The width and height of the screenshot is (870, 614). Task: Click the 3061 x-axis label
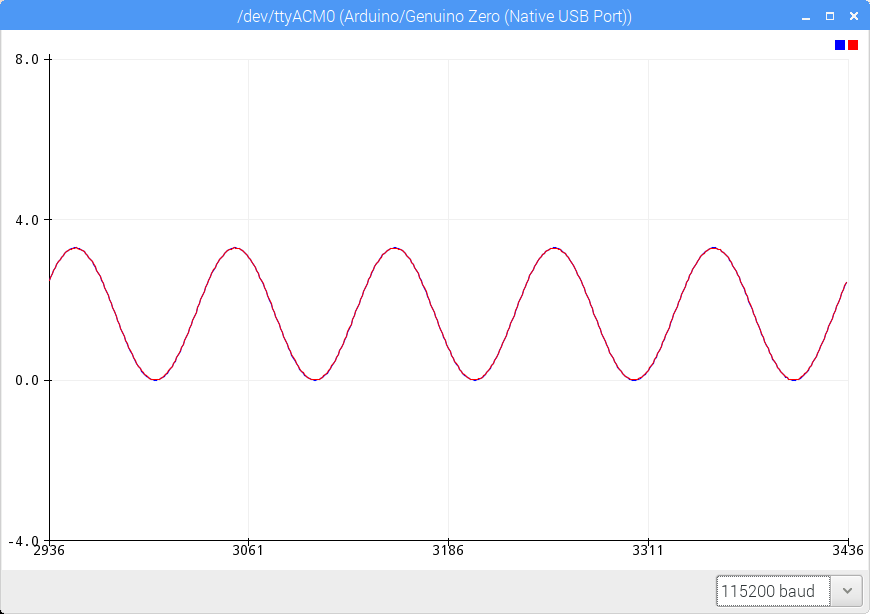pyautogui.click(x=248, y=550)
